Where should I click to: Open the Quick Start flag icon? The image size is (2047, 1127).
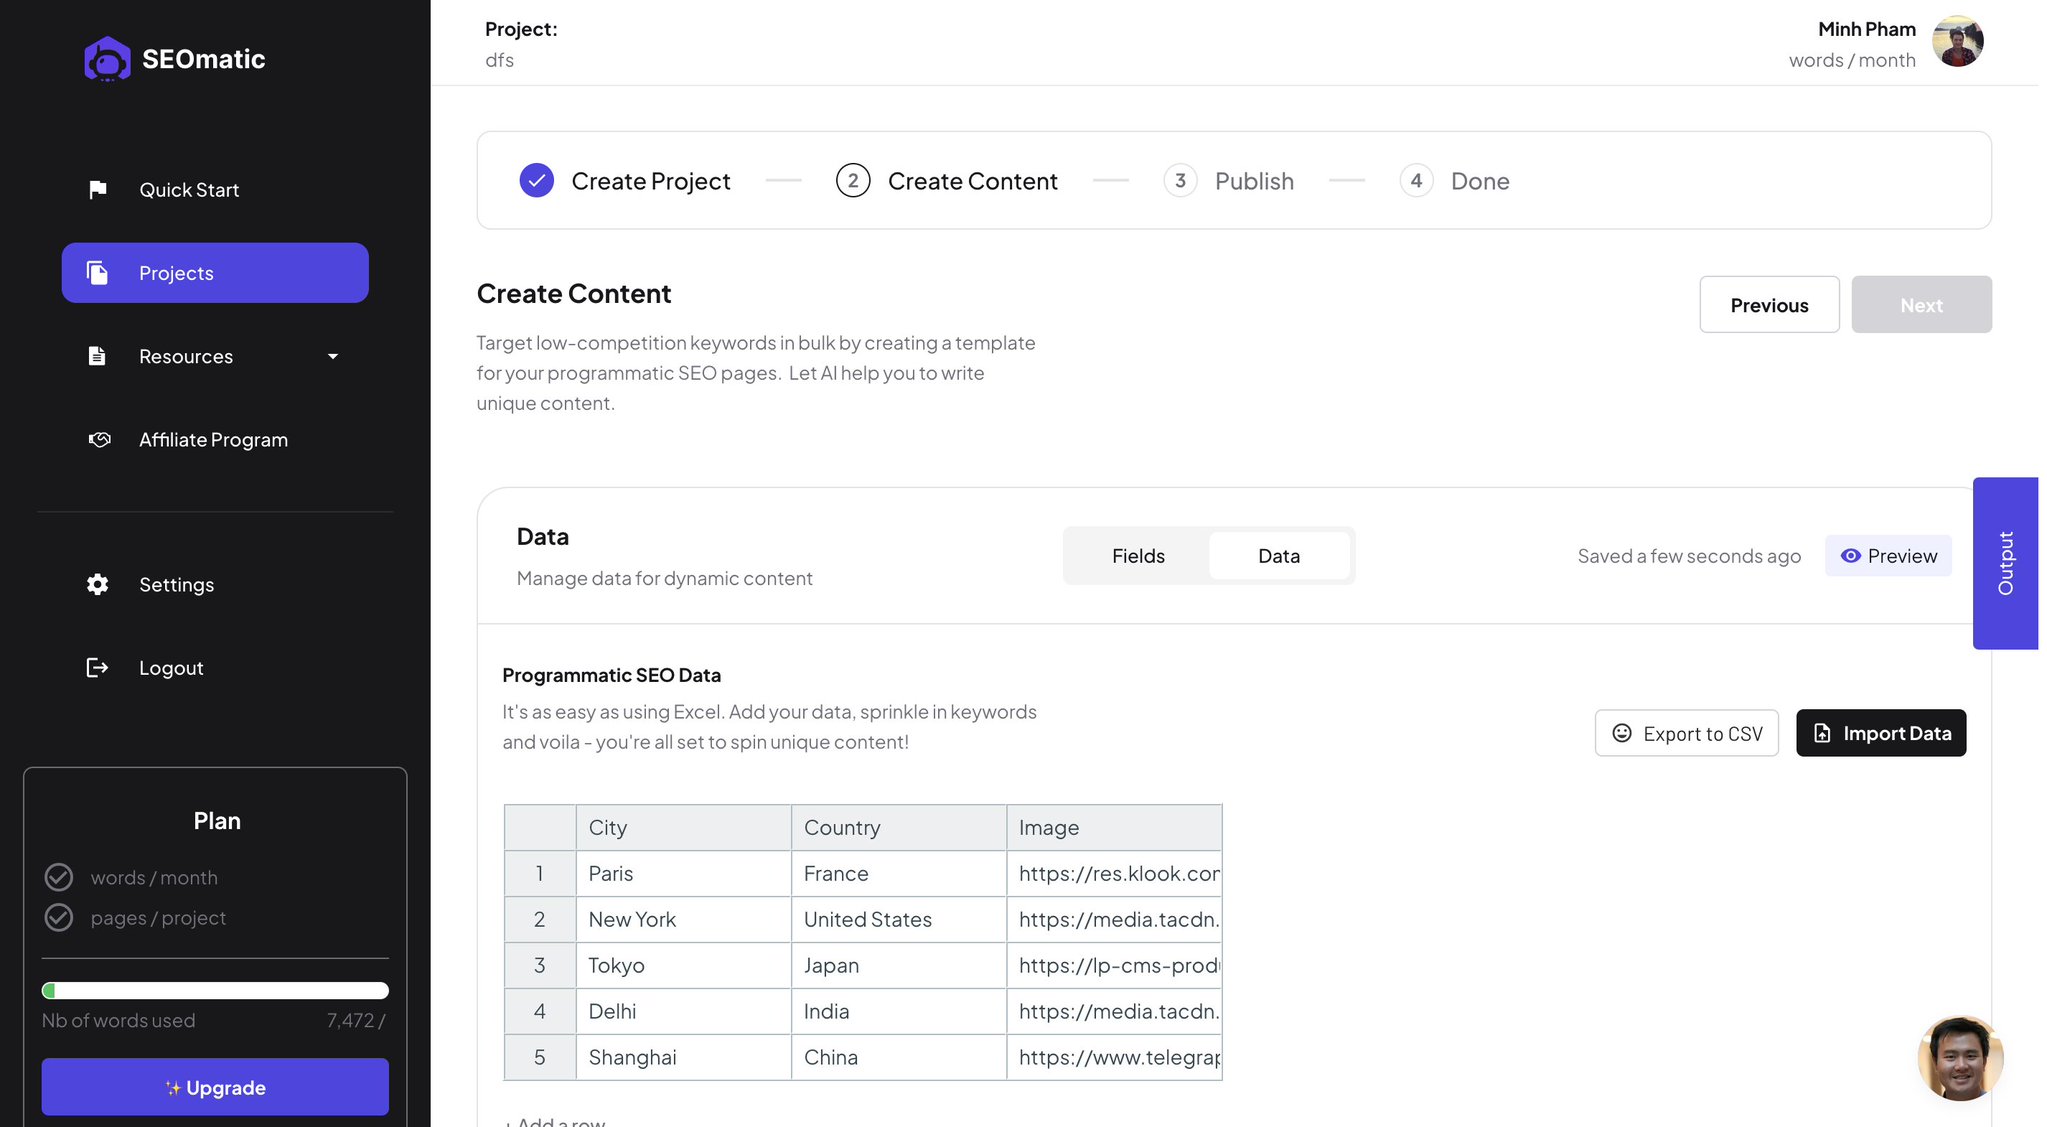click(x=97, y=189)
